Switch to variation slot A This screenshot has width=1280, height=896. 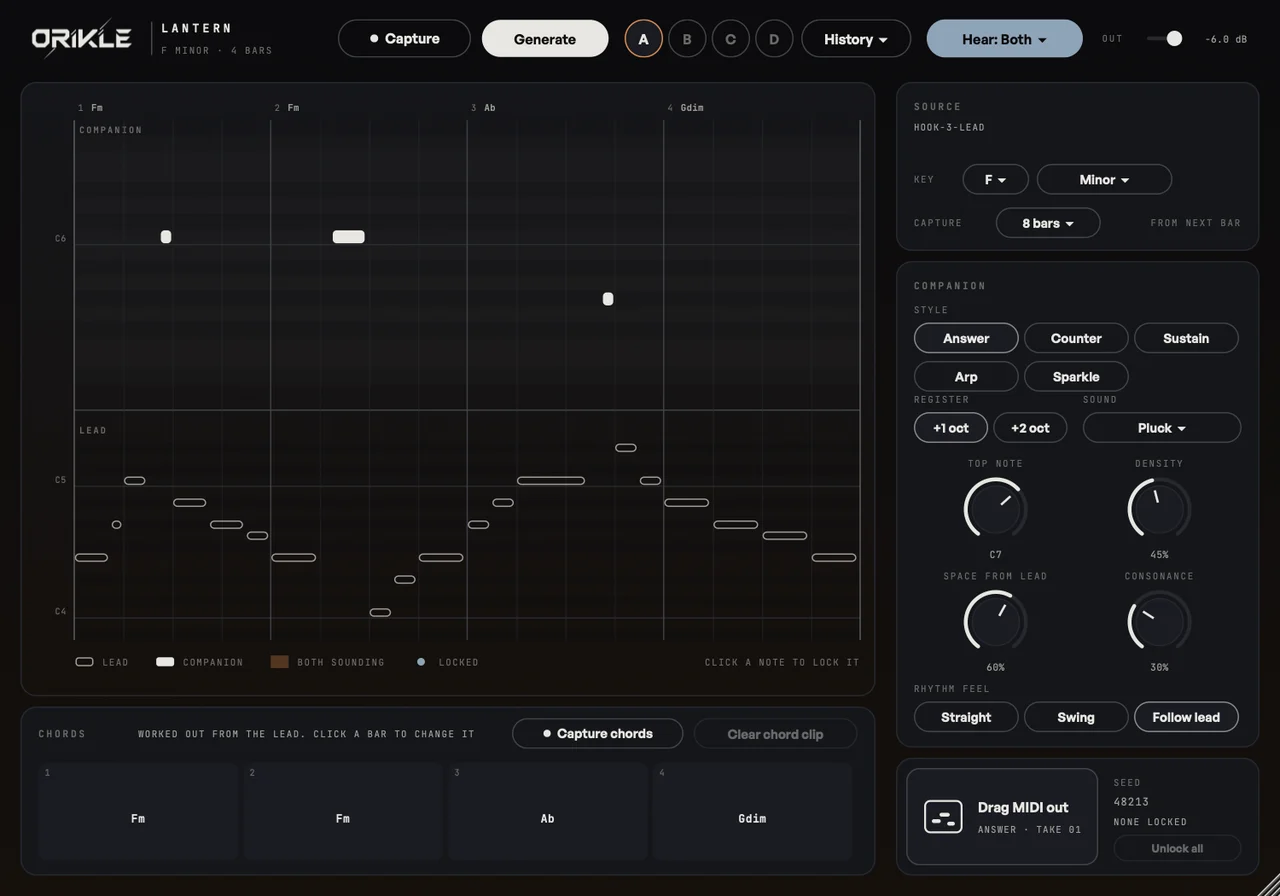click(644, 39)
